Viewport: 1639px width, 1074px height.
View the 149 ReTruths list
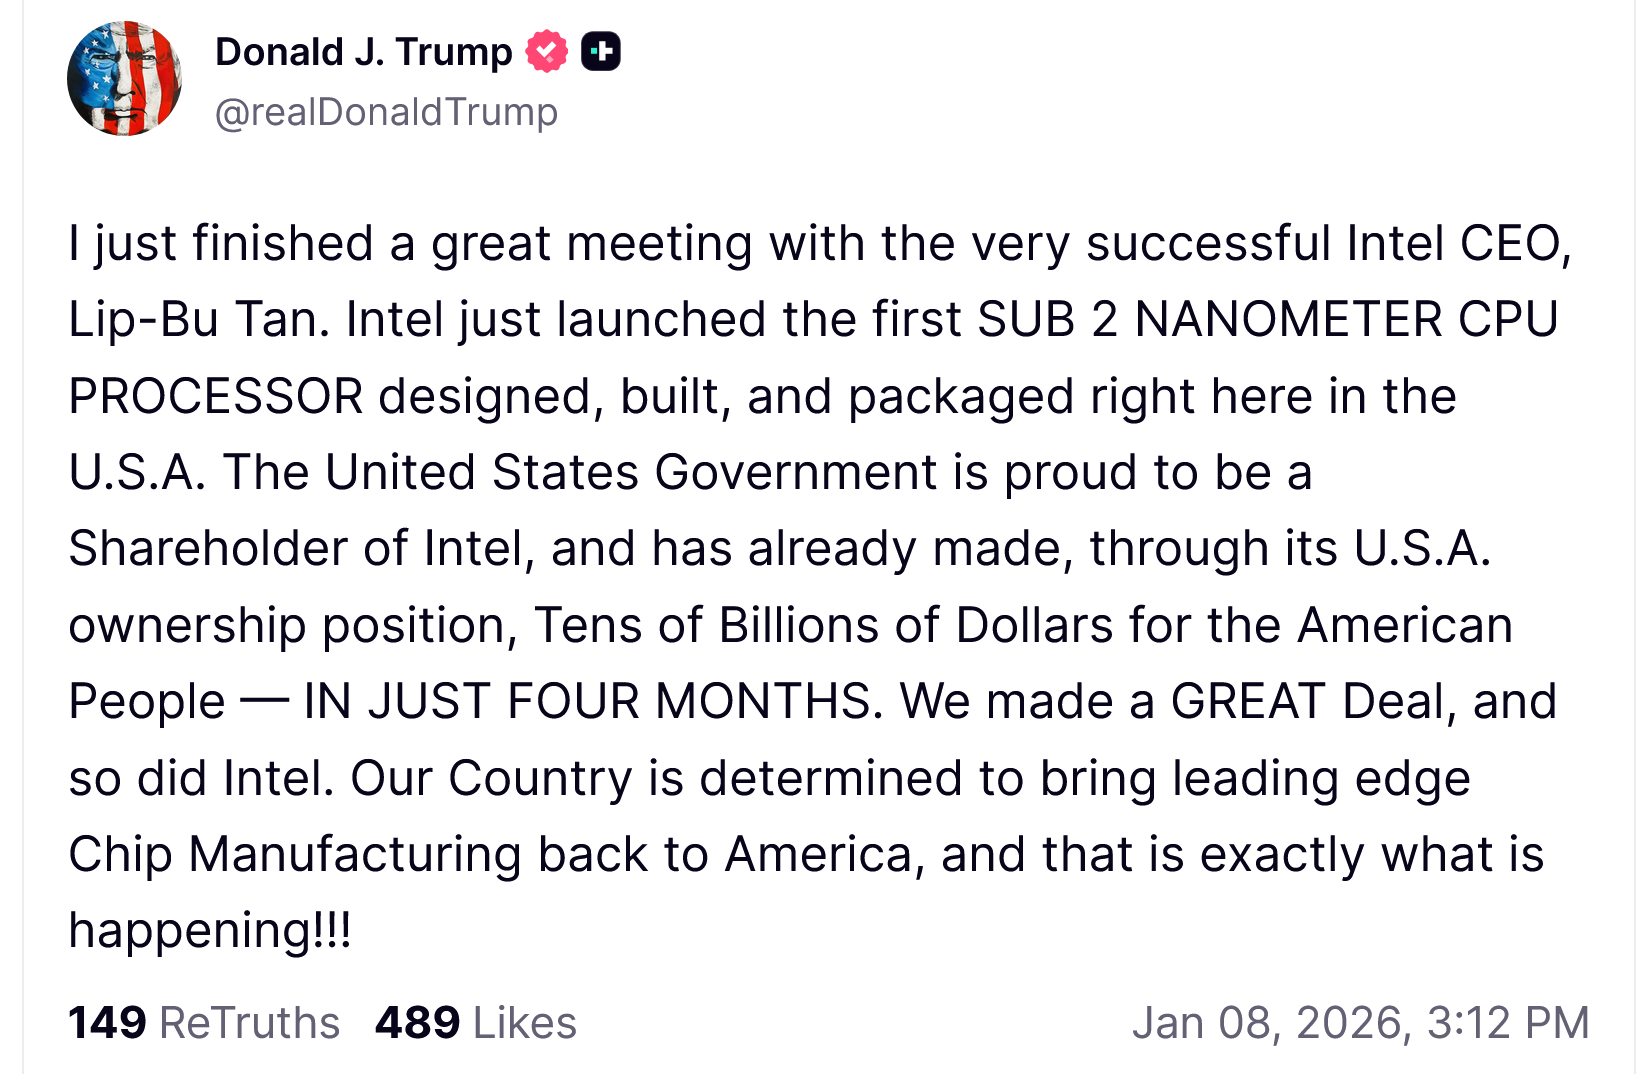(204, 1023)
